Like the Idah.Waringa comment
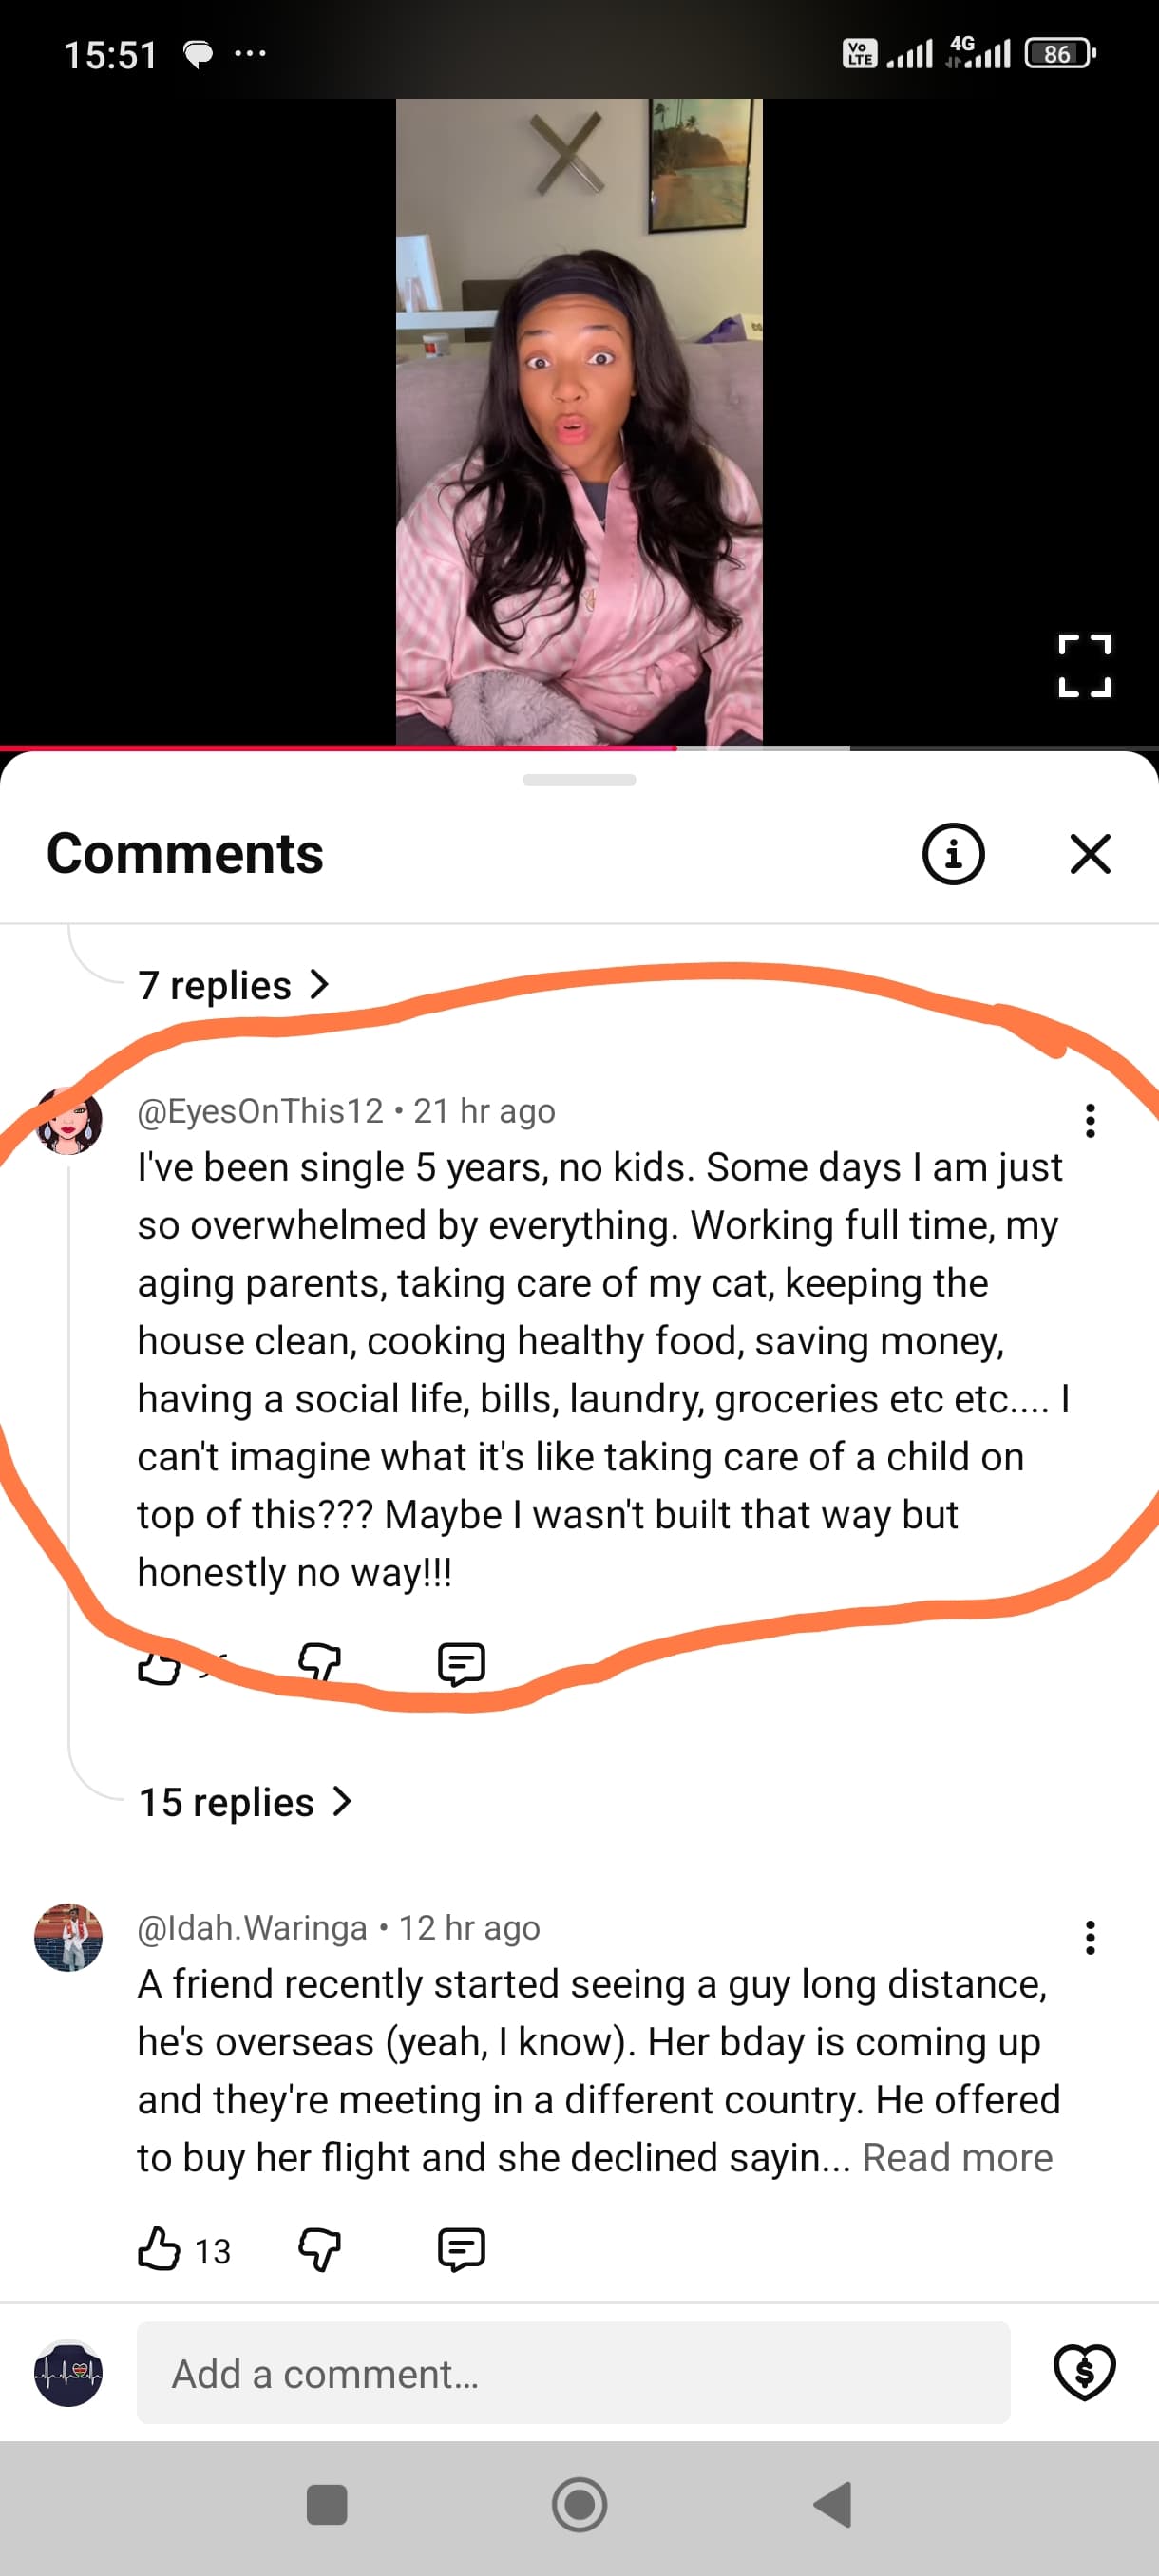Screen dimensions: 1159x2576 [159, 2250]
